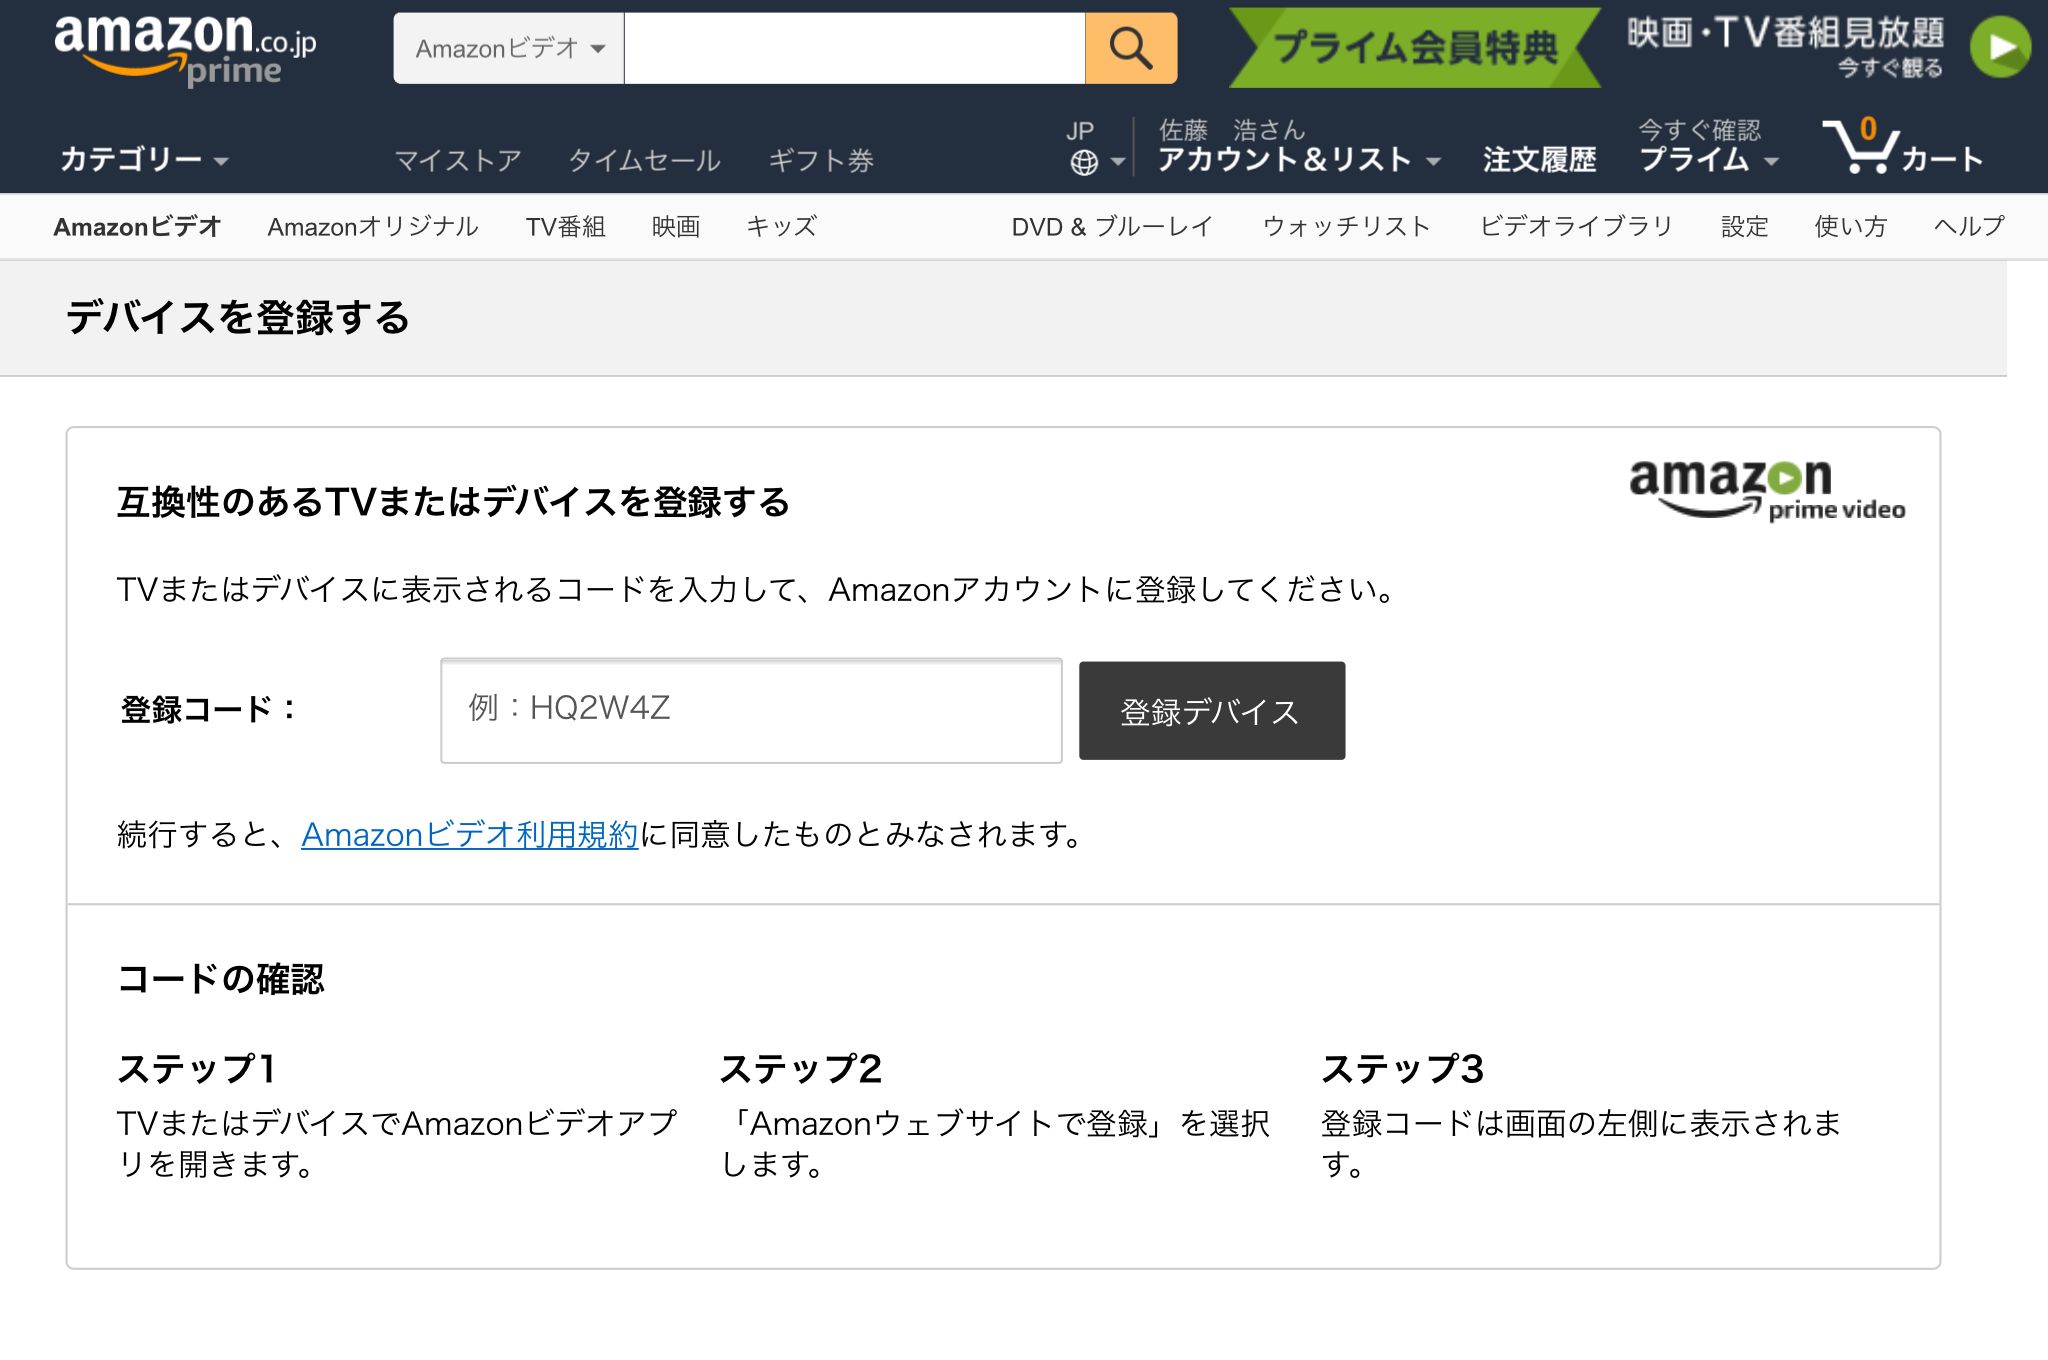
Task: Open ウォッチリスト menu item
Action: (x=1346, y=227)
